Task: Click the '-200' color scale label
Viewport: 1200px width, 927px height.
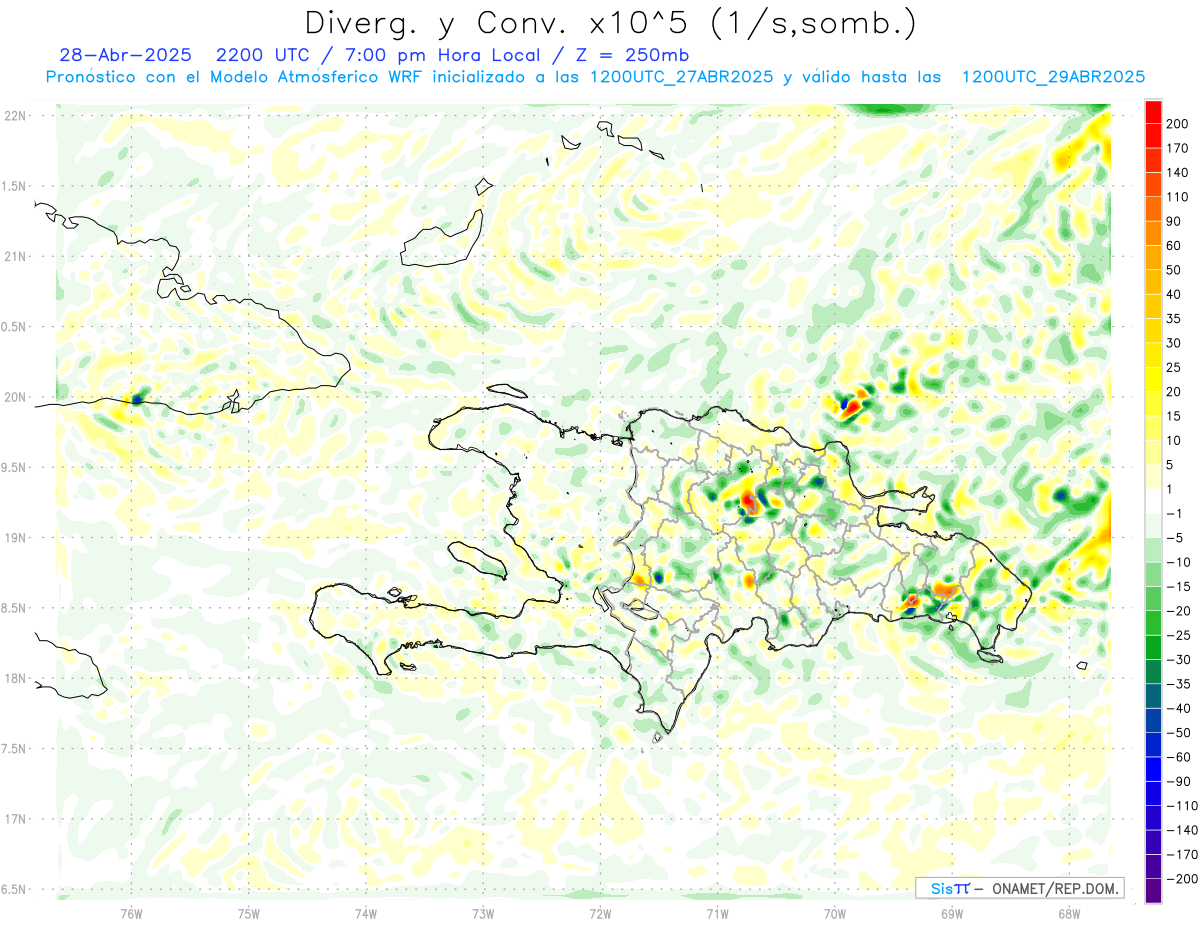Action: [1180, 879]
